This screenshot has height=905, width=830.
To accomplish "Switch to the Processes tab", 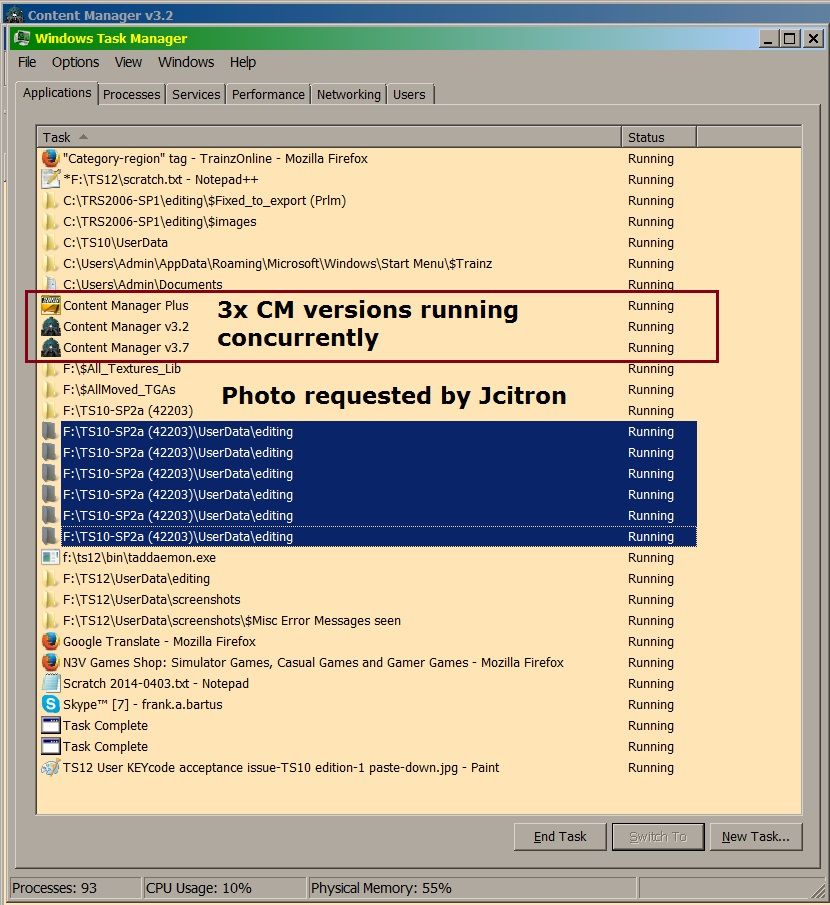I will tap(132, 94).
